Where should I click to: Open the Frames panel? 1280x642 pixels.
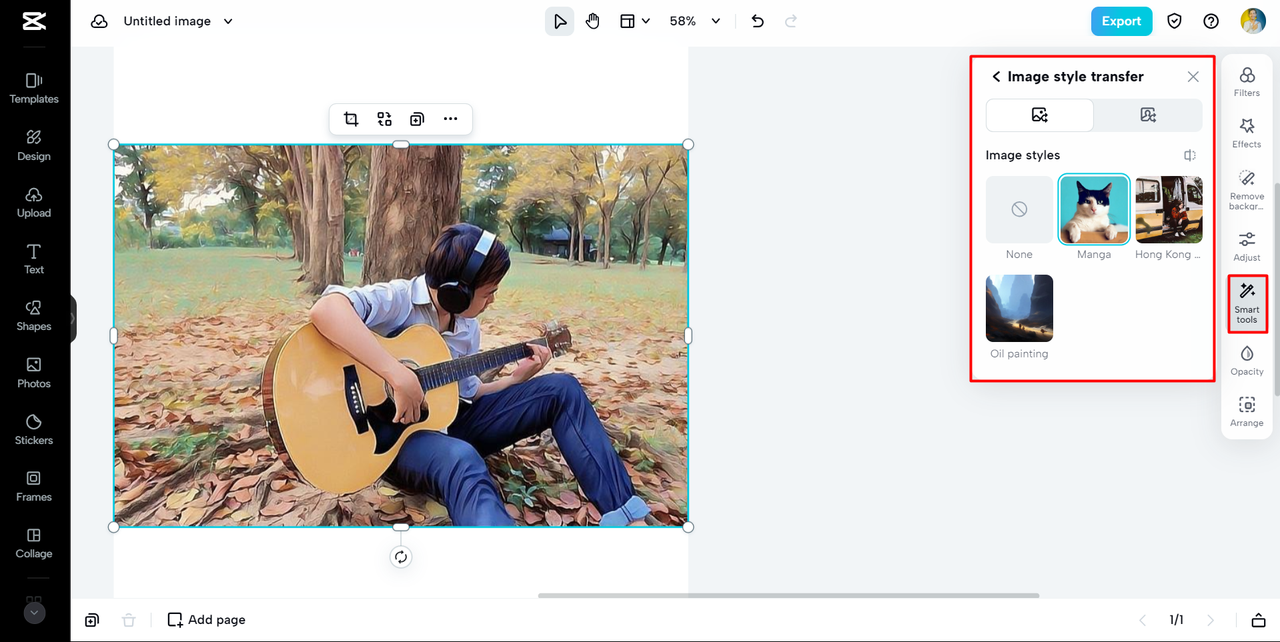tap(34, 486)
